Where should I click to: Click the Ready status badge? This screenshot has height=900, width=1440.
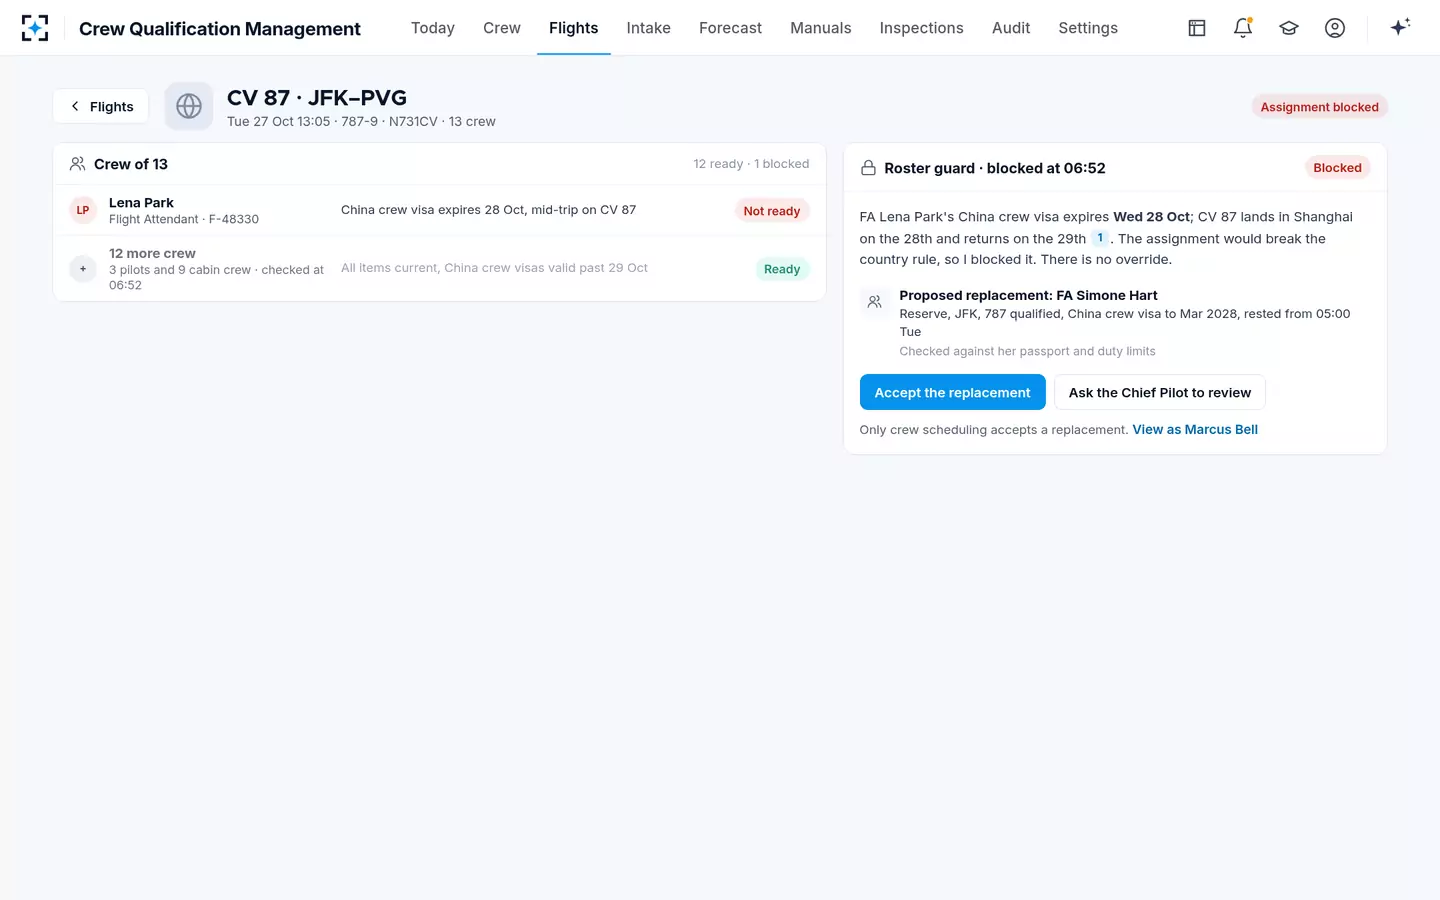pyautogui.click(x=782, y=269)
